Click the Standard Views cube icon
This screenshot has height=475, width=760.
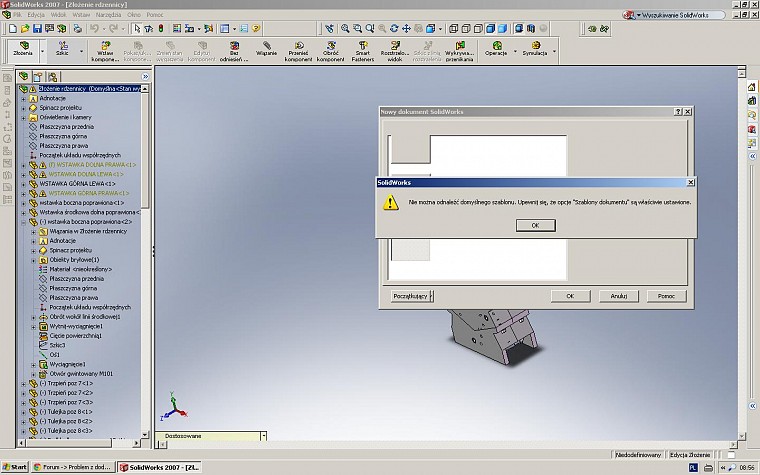tap(430, 29)
